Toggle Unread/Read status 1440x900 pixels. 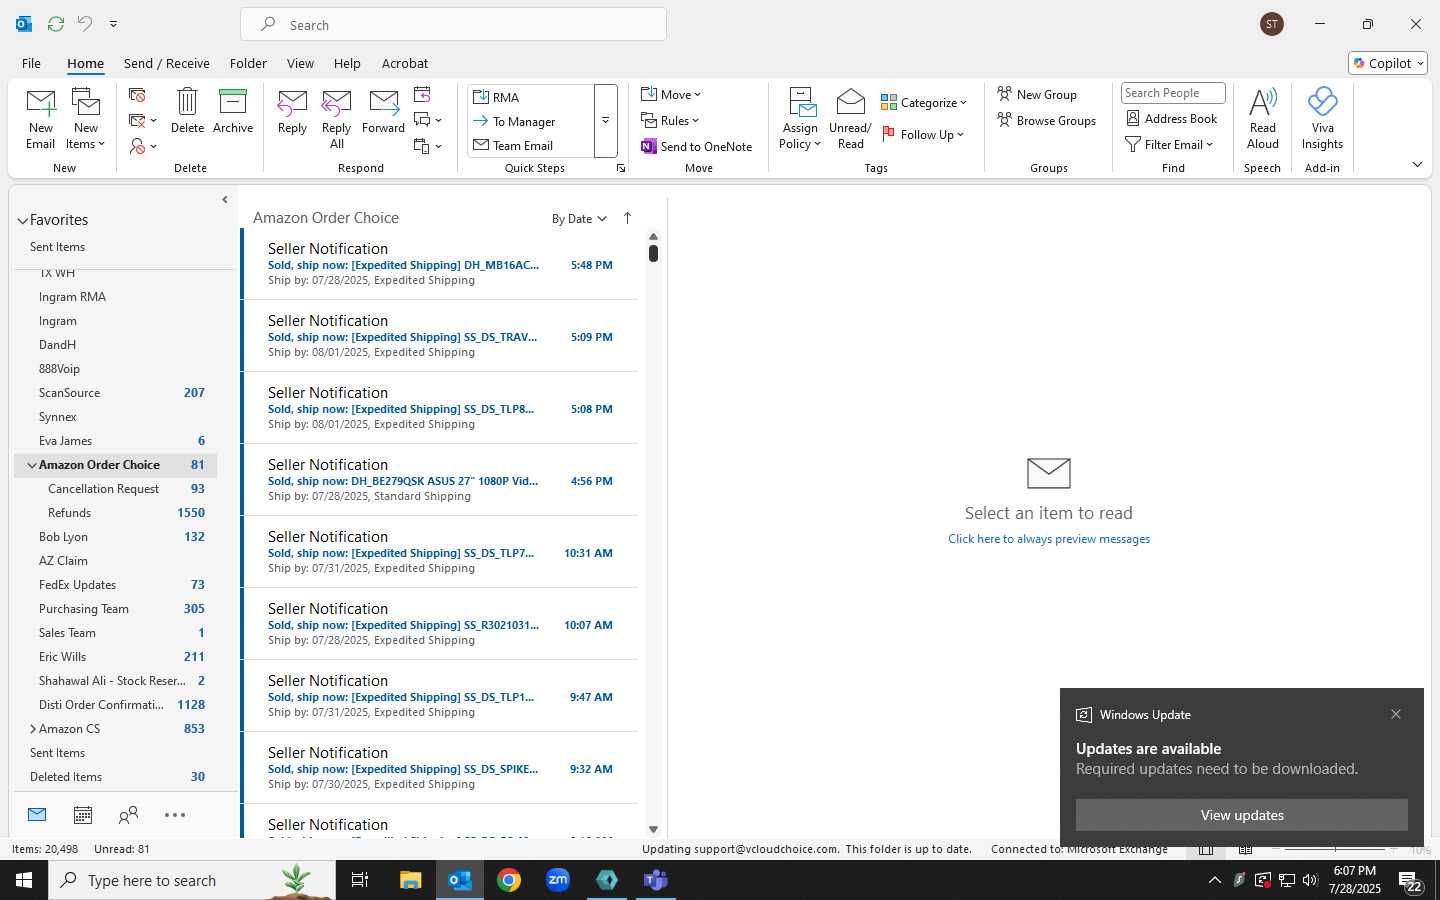(x=850, y=118)
